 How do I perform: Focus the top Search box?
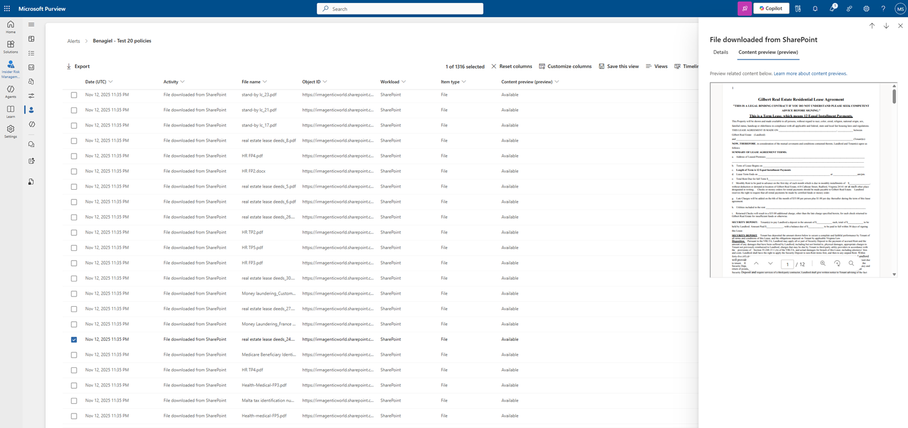tap(400, 9)
